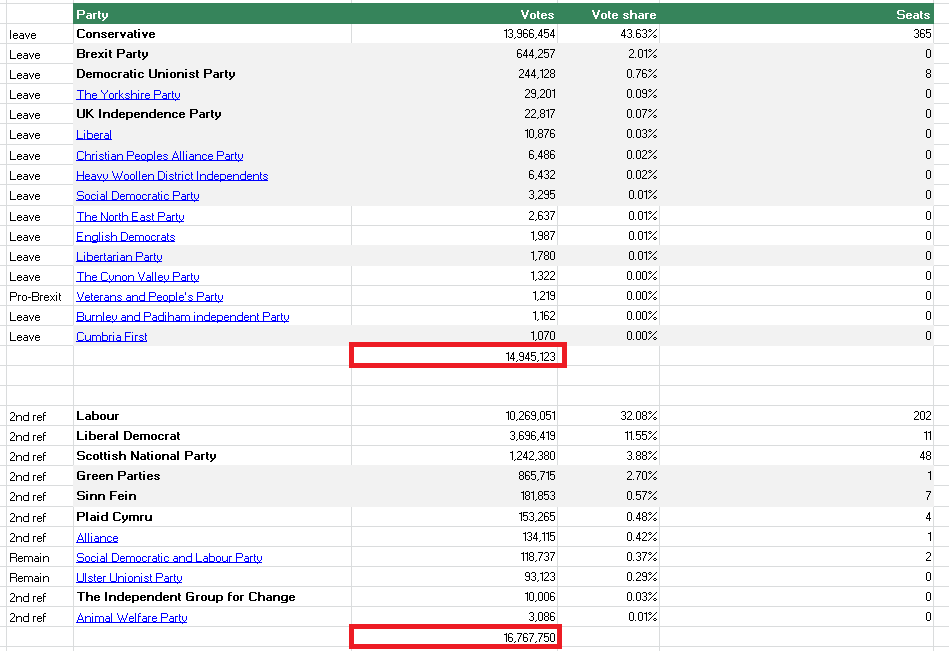Image resolution: width=949 pixels, height=651 pixels.
Task: Select Conservative vote share 43.63% cell
Action: [608, 34]
